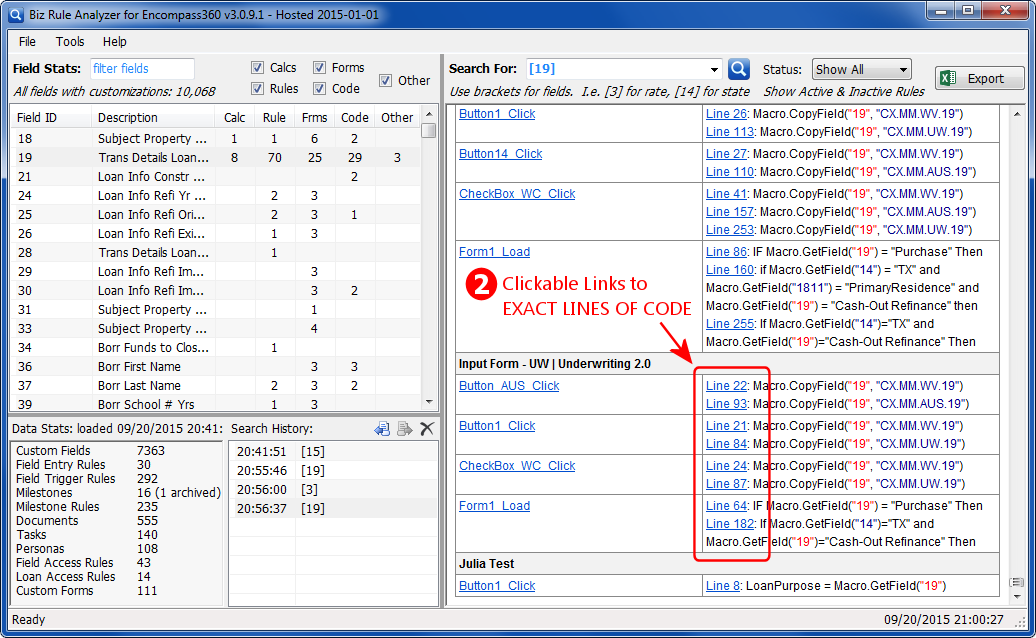Open the Line 255 code link
Screen dimensions: 1036x638
729,324
